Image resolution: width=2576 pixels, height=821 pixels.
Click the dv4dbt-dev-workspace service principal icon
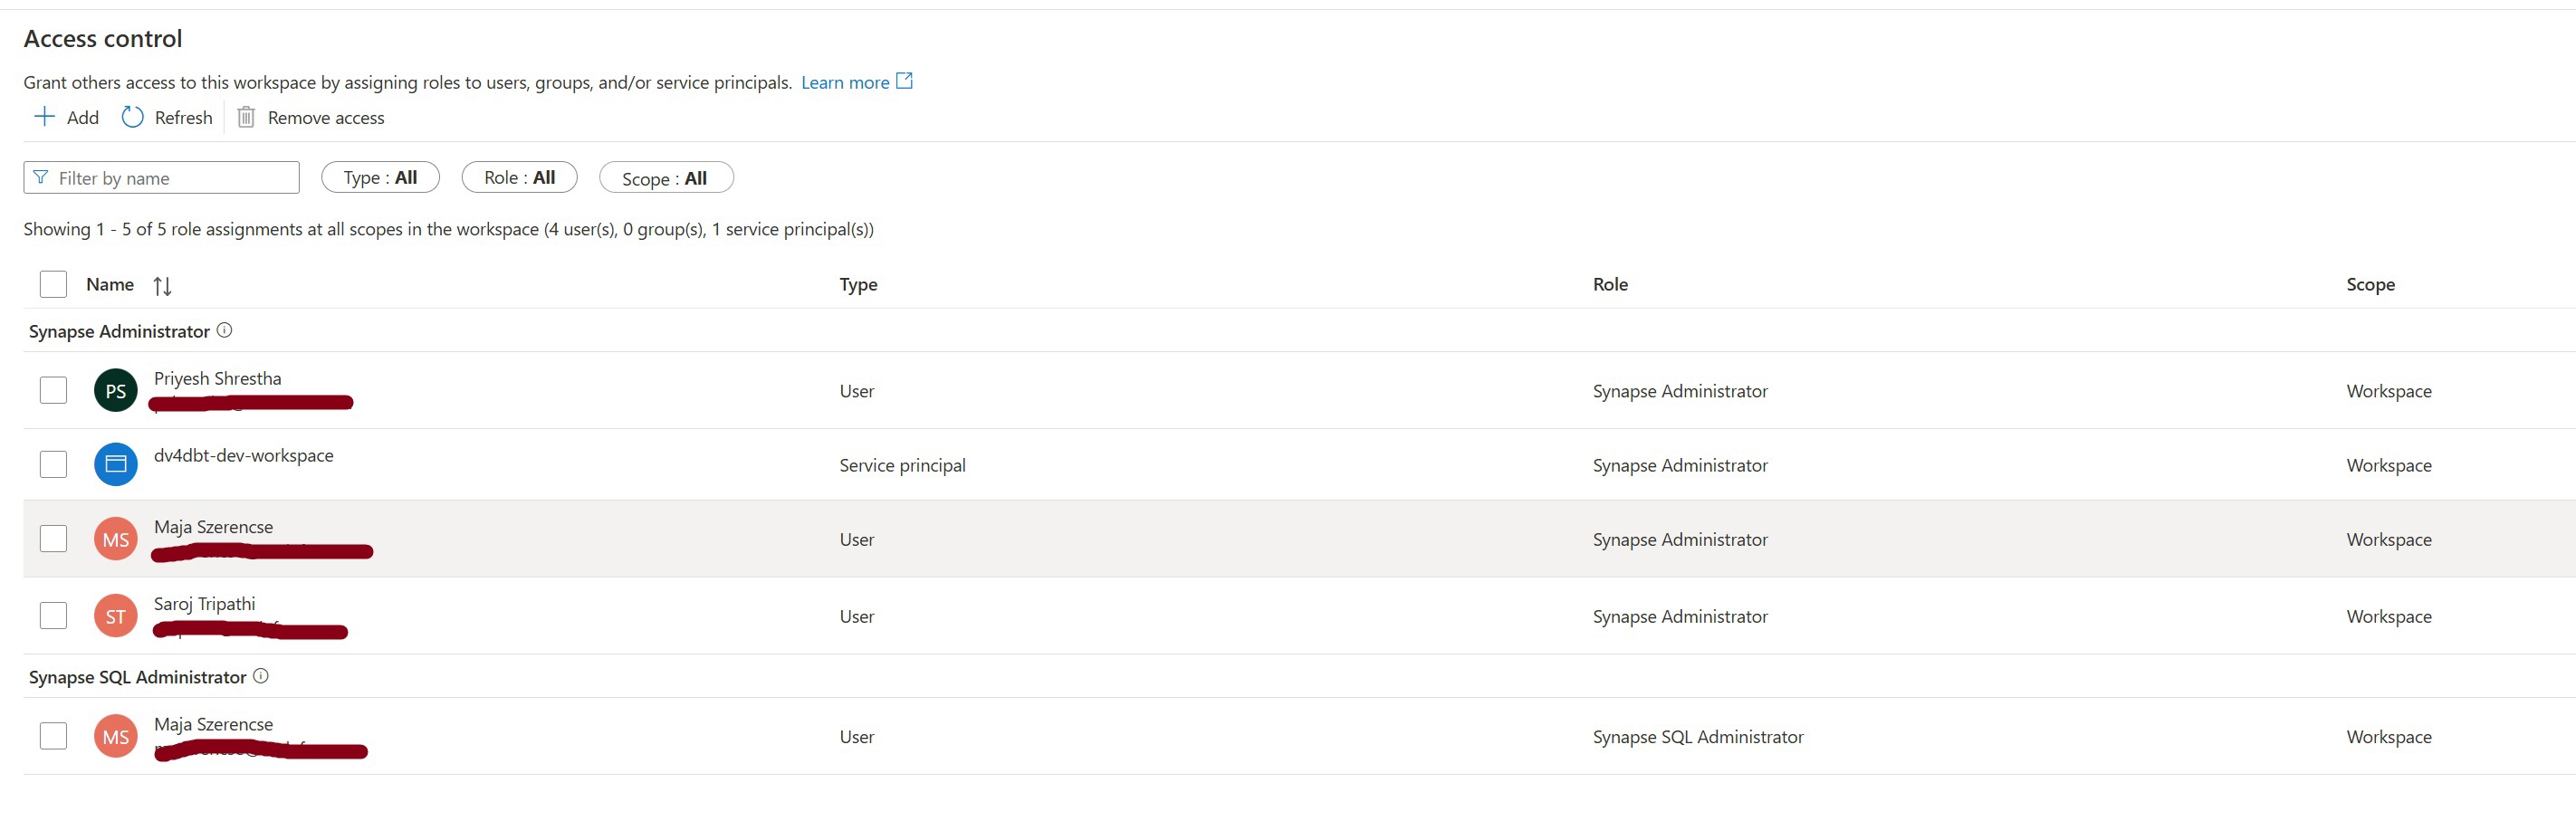click(116, 464)
